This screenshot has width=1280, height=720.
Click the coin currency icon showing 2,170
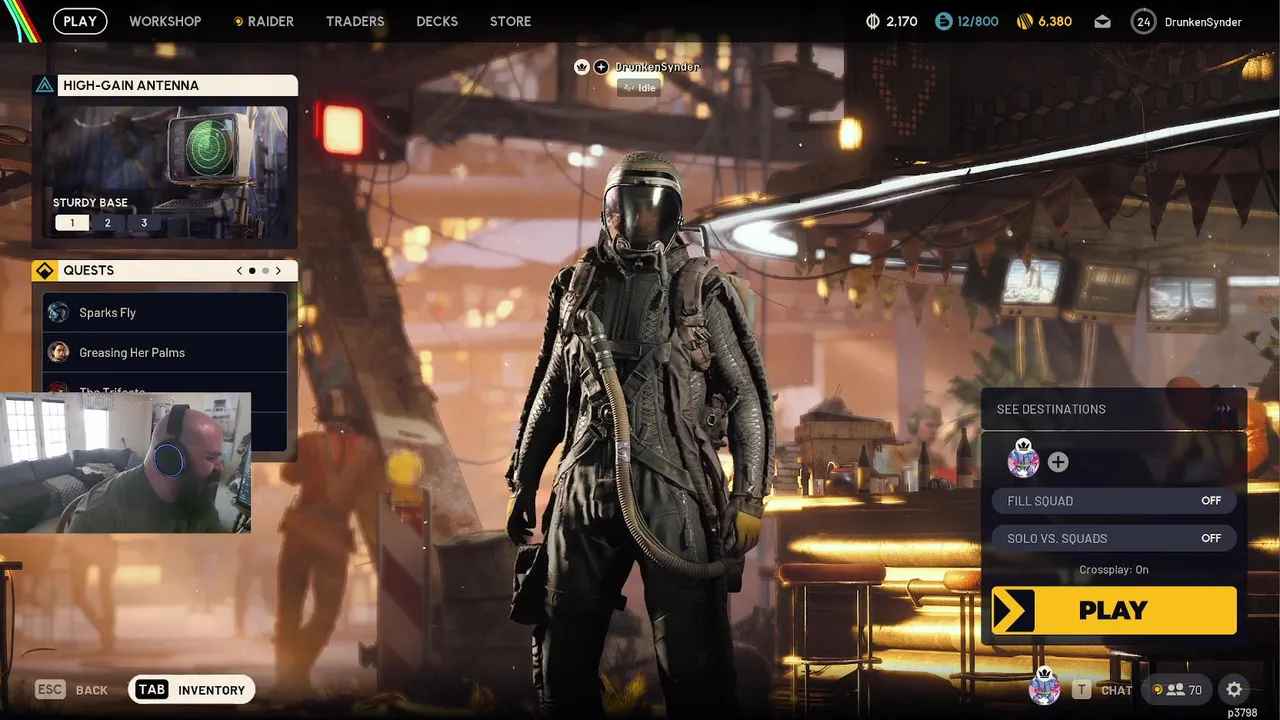[x=871, y=22]
